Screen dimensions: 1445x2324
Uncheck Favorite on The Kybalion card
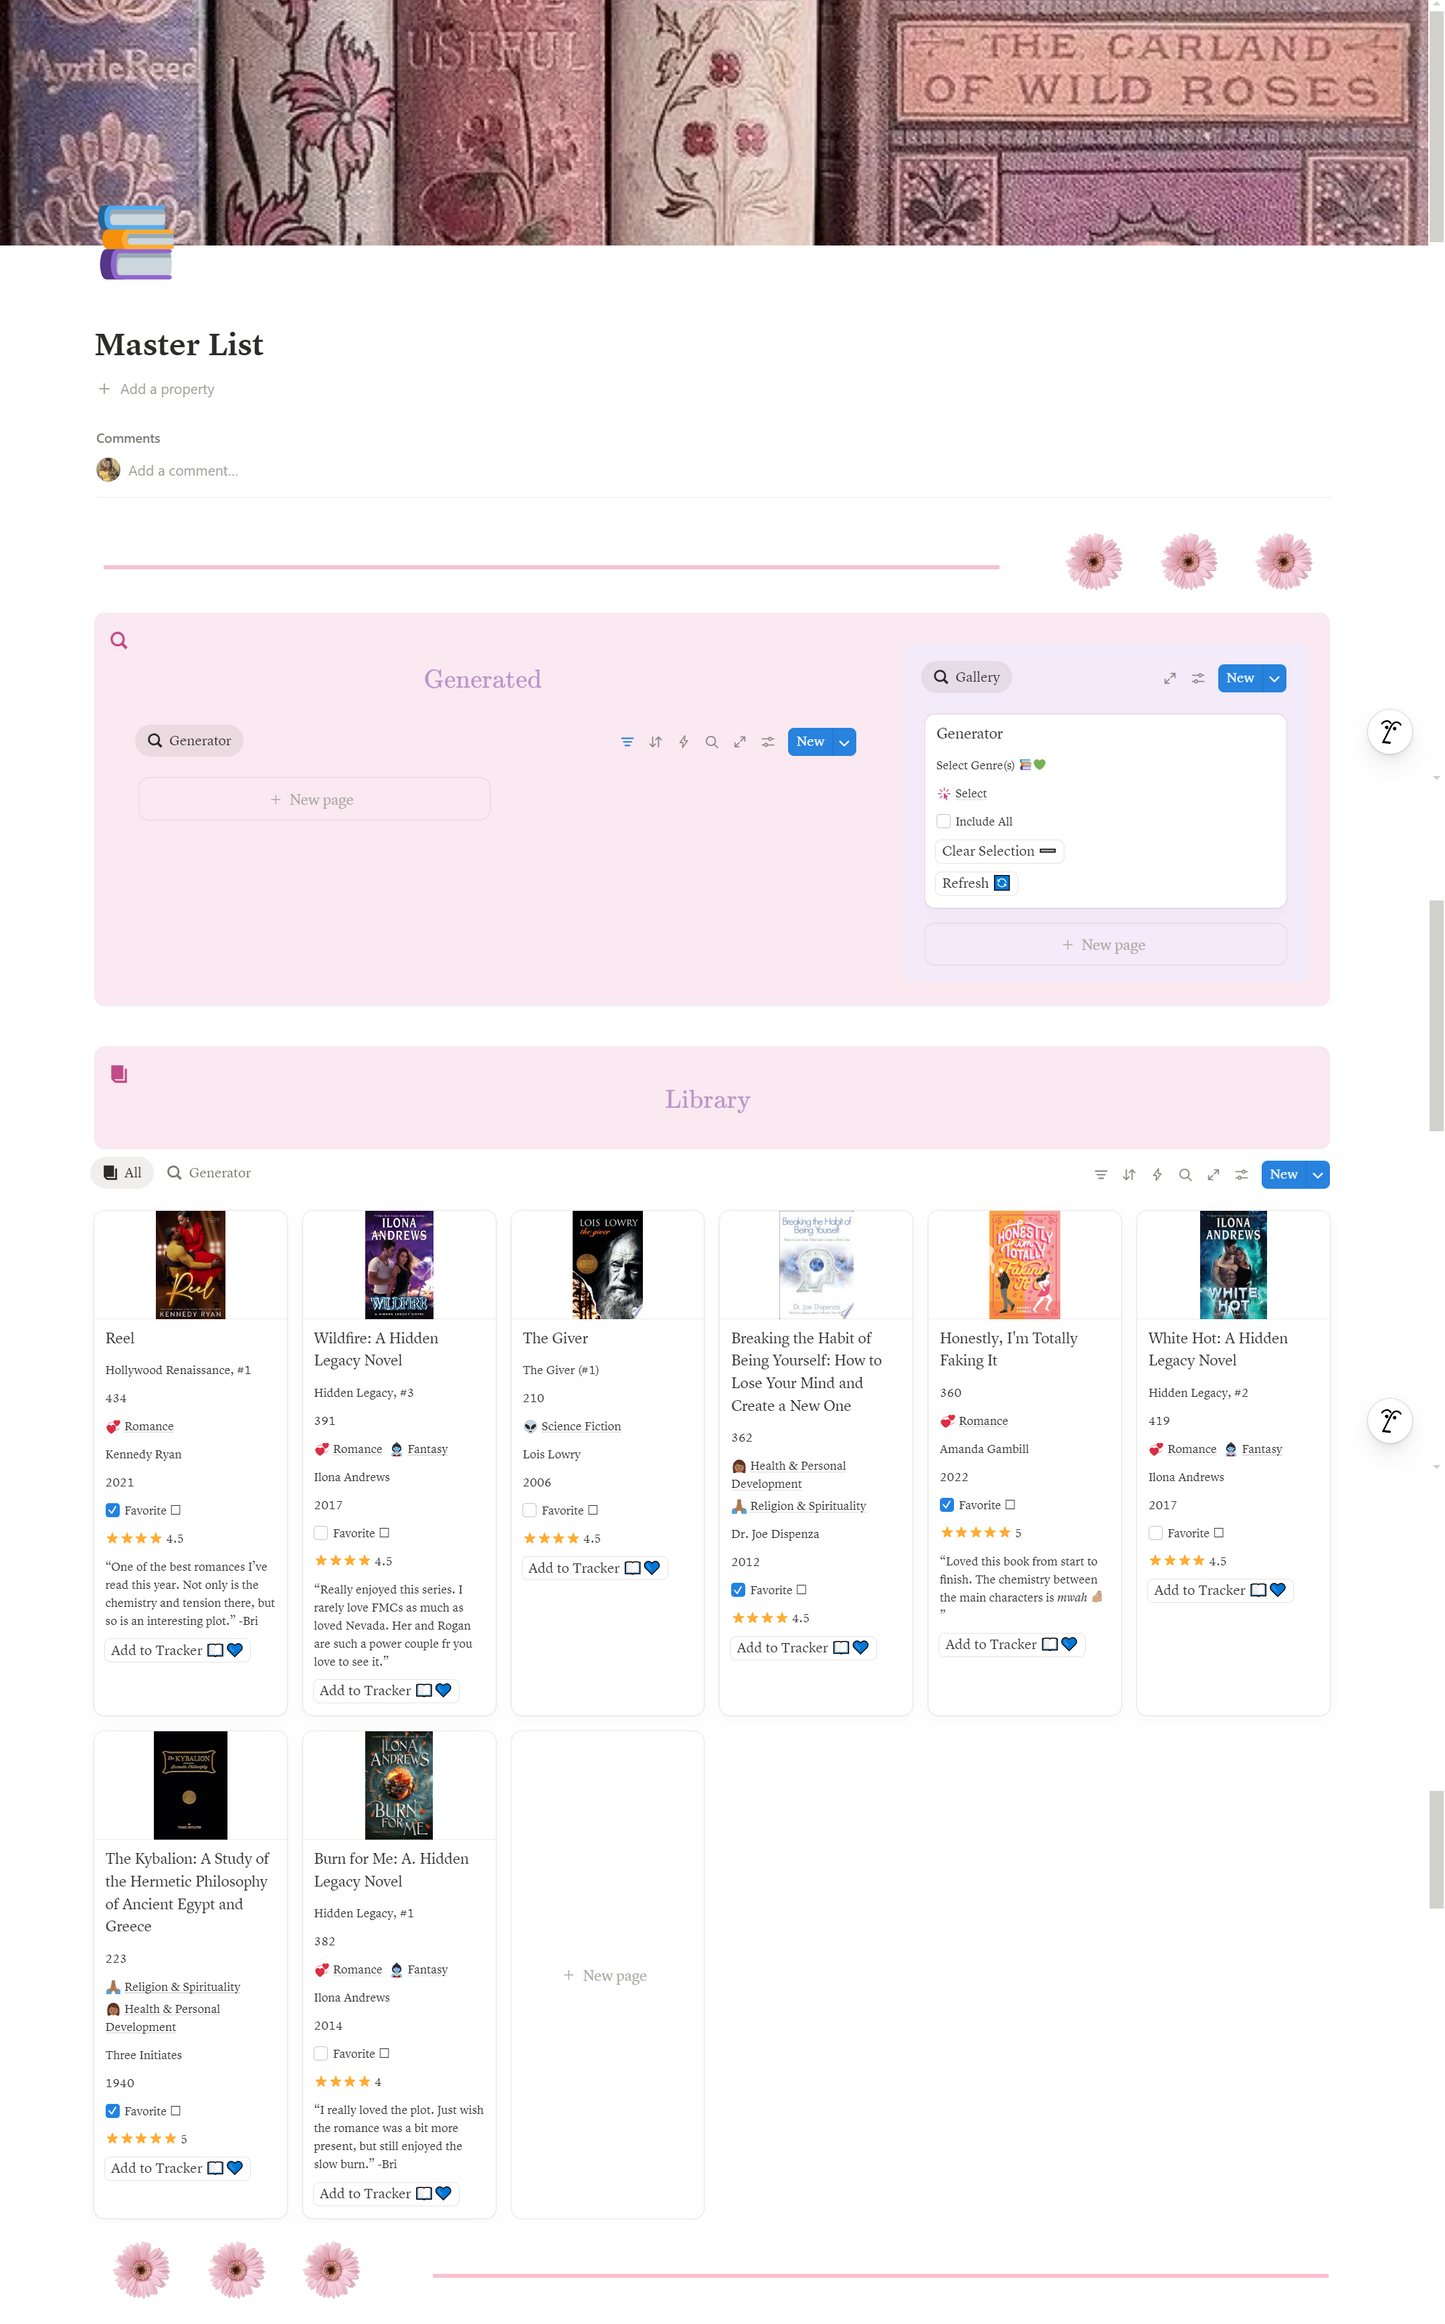(112, 2111)
